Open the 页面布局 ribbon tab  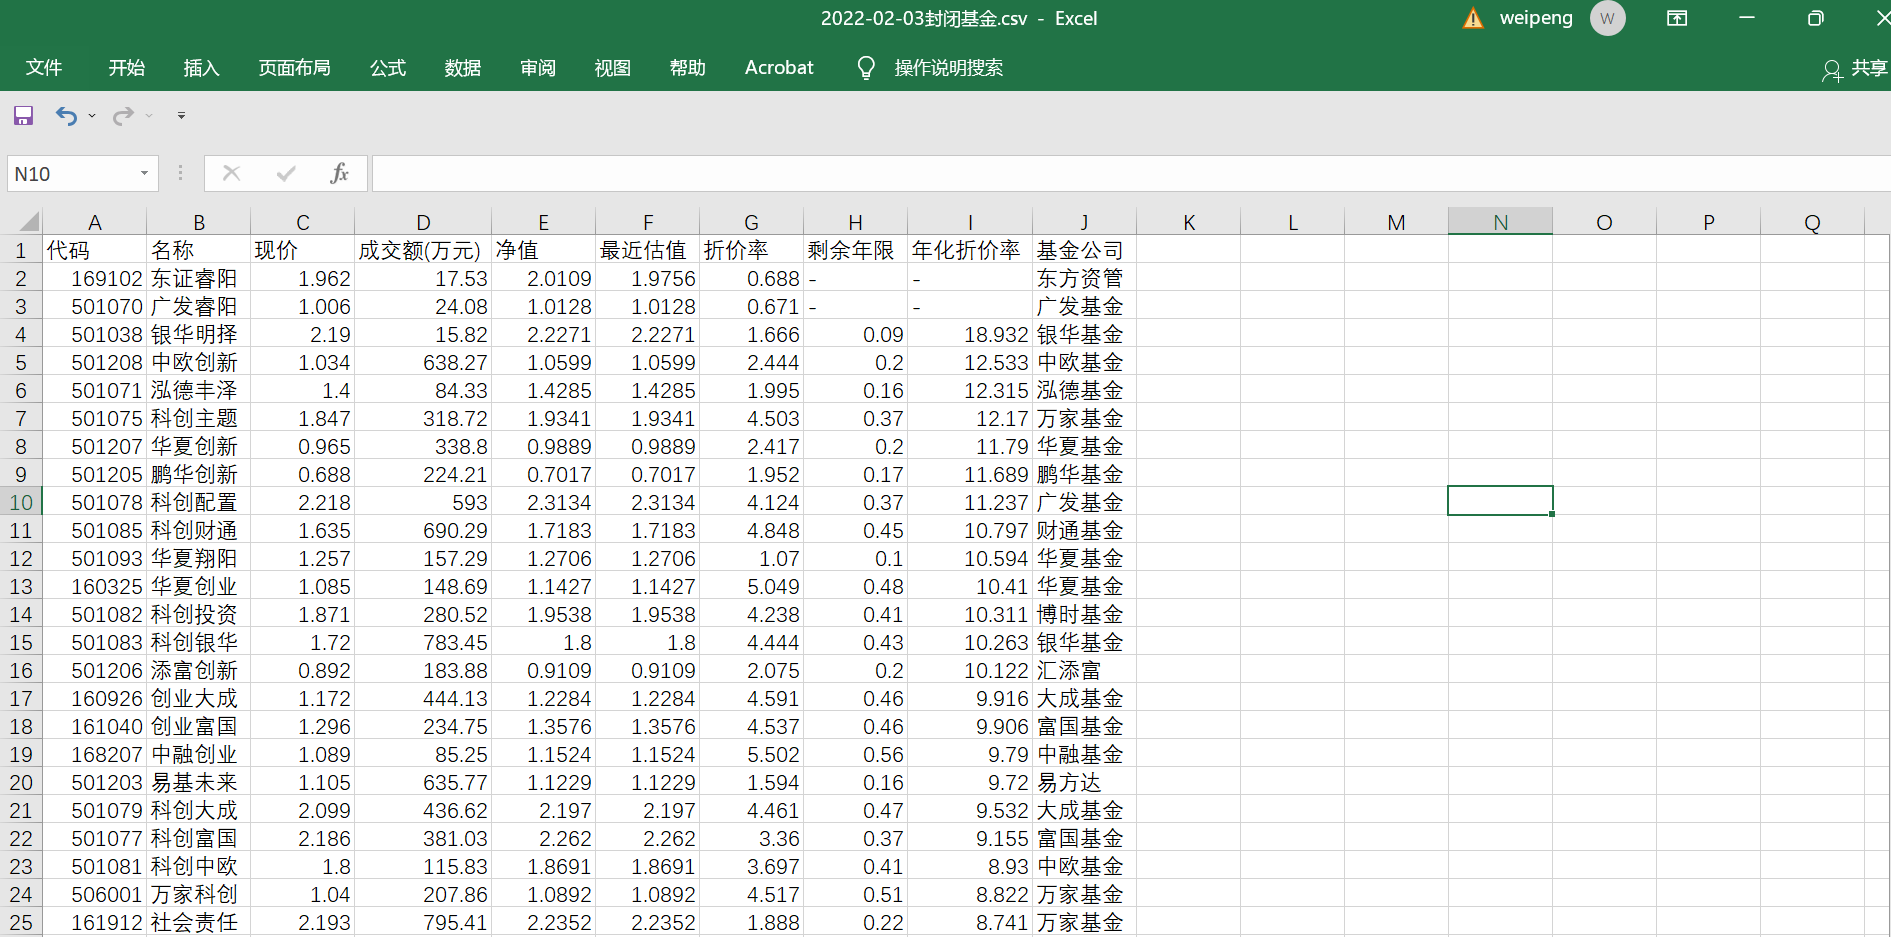click(x=294, y=68)
